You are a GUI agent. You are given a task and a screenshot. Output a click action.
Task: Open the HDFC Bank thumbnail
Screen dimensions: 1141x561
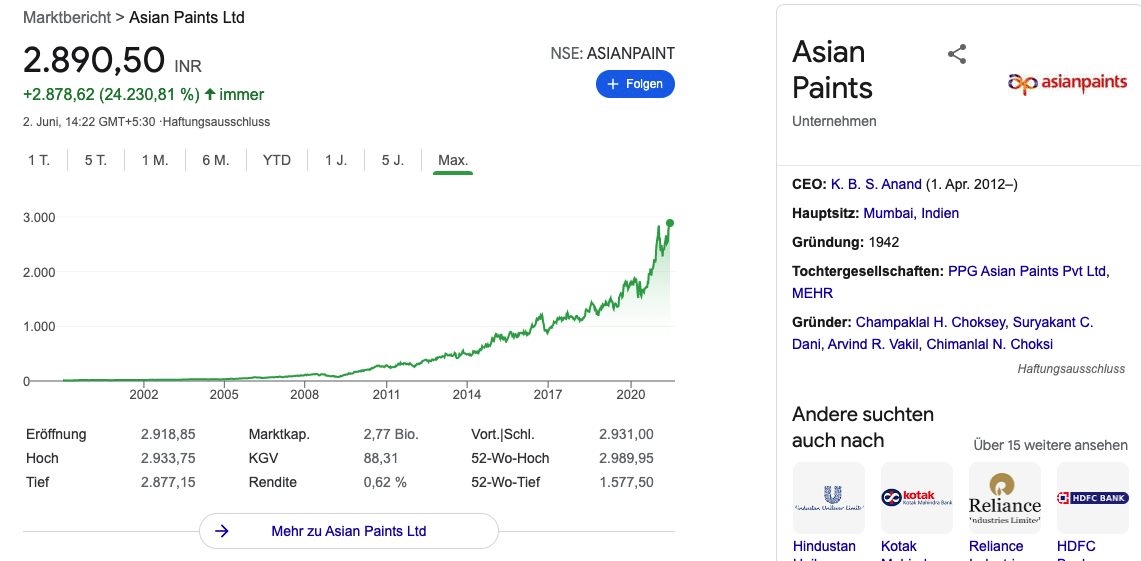1093,498
